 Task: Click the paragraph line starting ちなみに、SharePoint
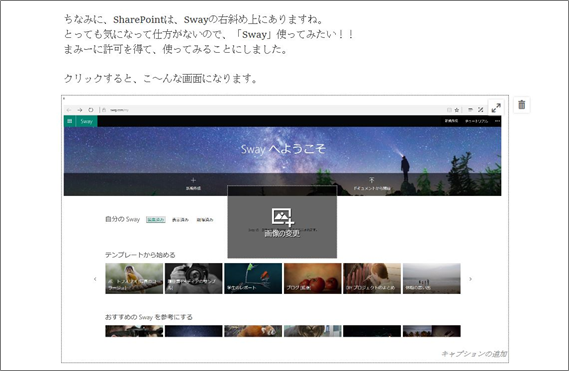[x=193, y=19]
